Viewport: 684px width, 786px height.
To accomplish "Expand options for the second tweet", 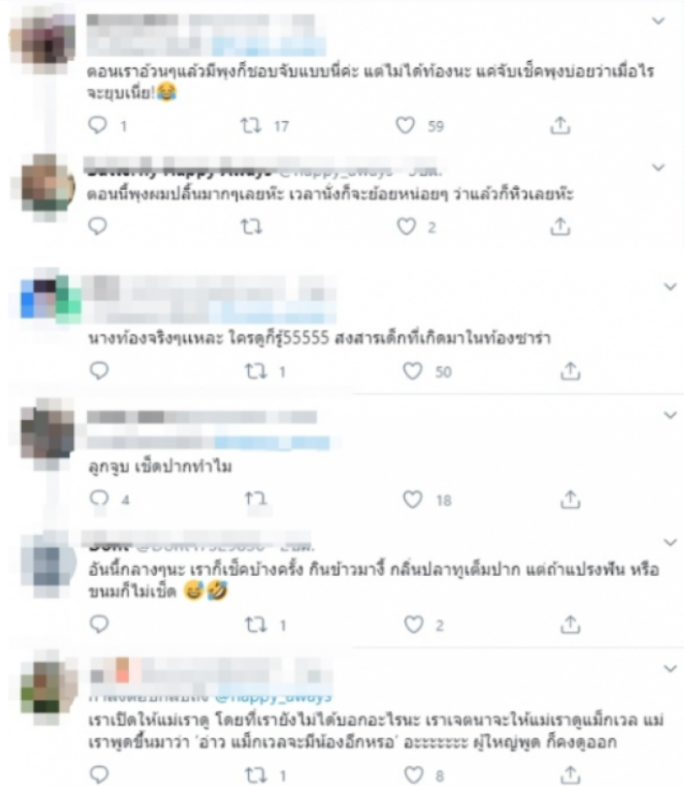I will [658, 167].
